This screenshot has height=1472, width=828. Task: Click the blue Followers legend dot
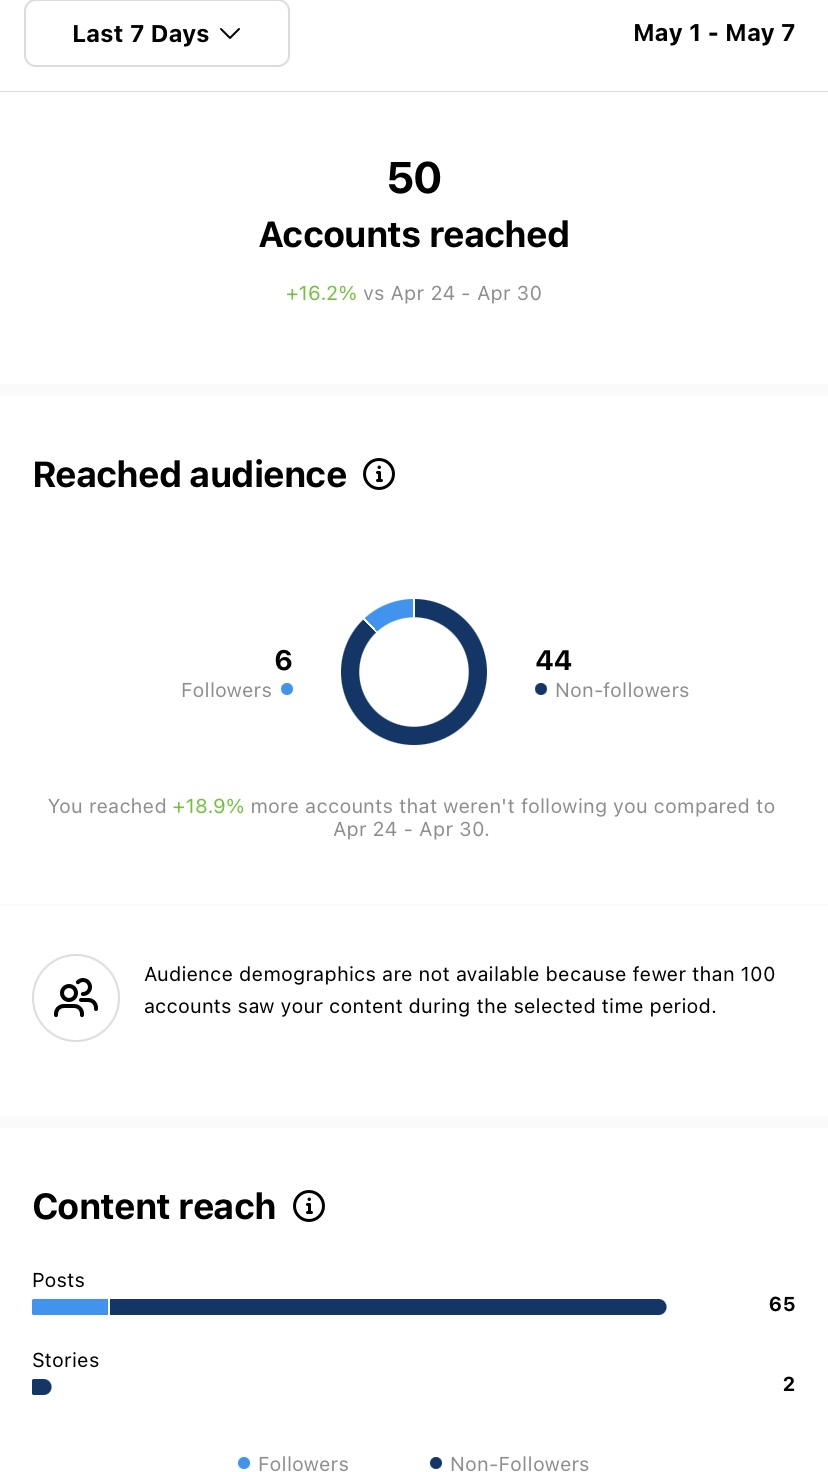coord(287,689)
